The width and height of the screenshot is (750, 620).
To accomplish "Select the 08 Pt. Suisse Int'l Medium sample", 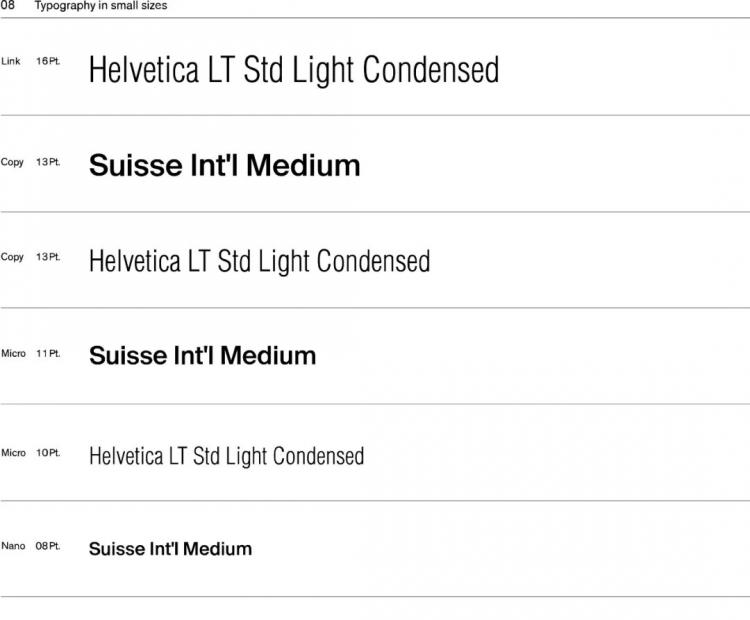I will (x=170, y=549).
